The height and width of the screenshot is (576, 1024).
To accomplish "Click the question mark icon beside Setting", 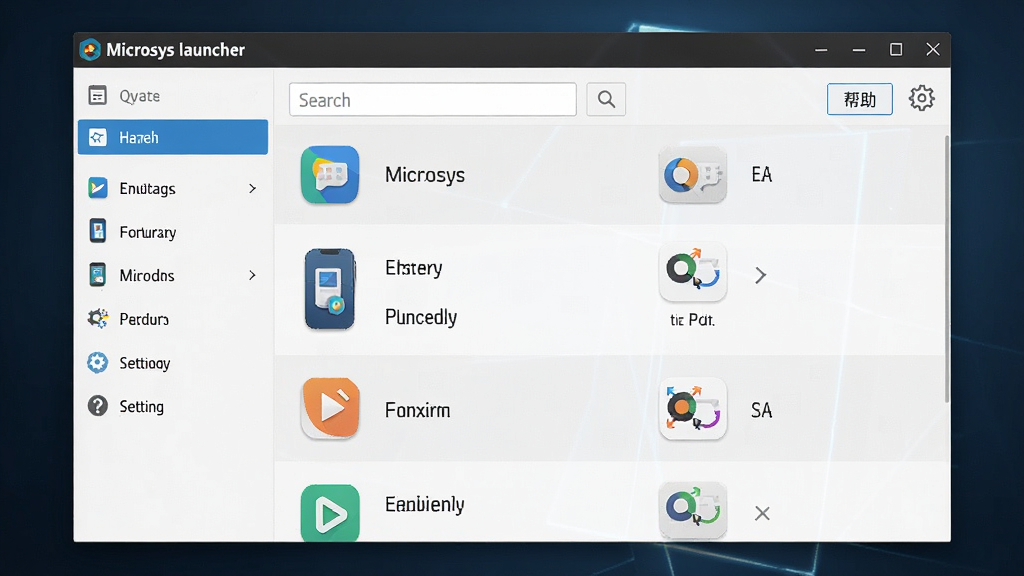I will (97, 406).
